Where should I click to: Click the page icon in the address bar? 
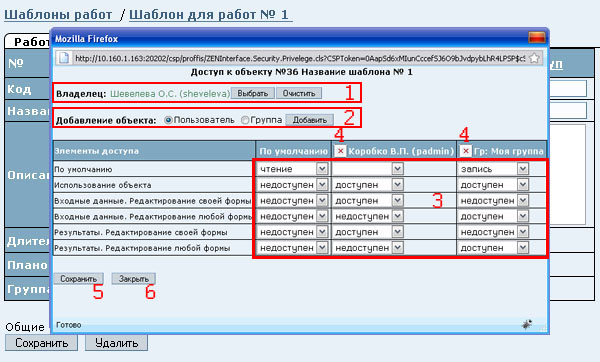click(63, 58)
